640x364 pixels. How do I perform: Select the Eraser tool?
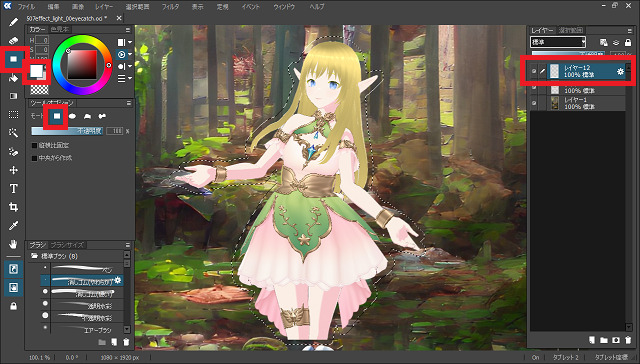(x=13, y=41)
